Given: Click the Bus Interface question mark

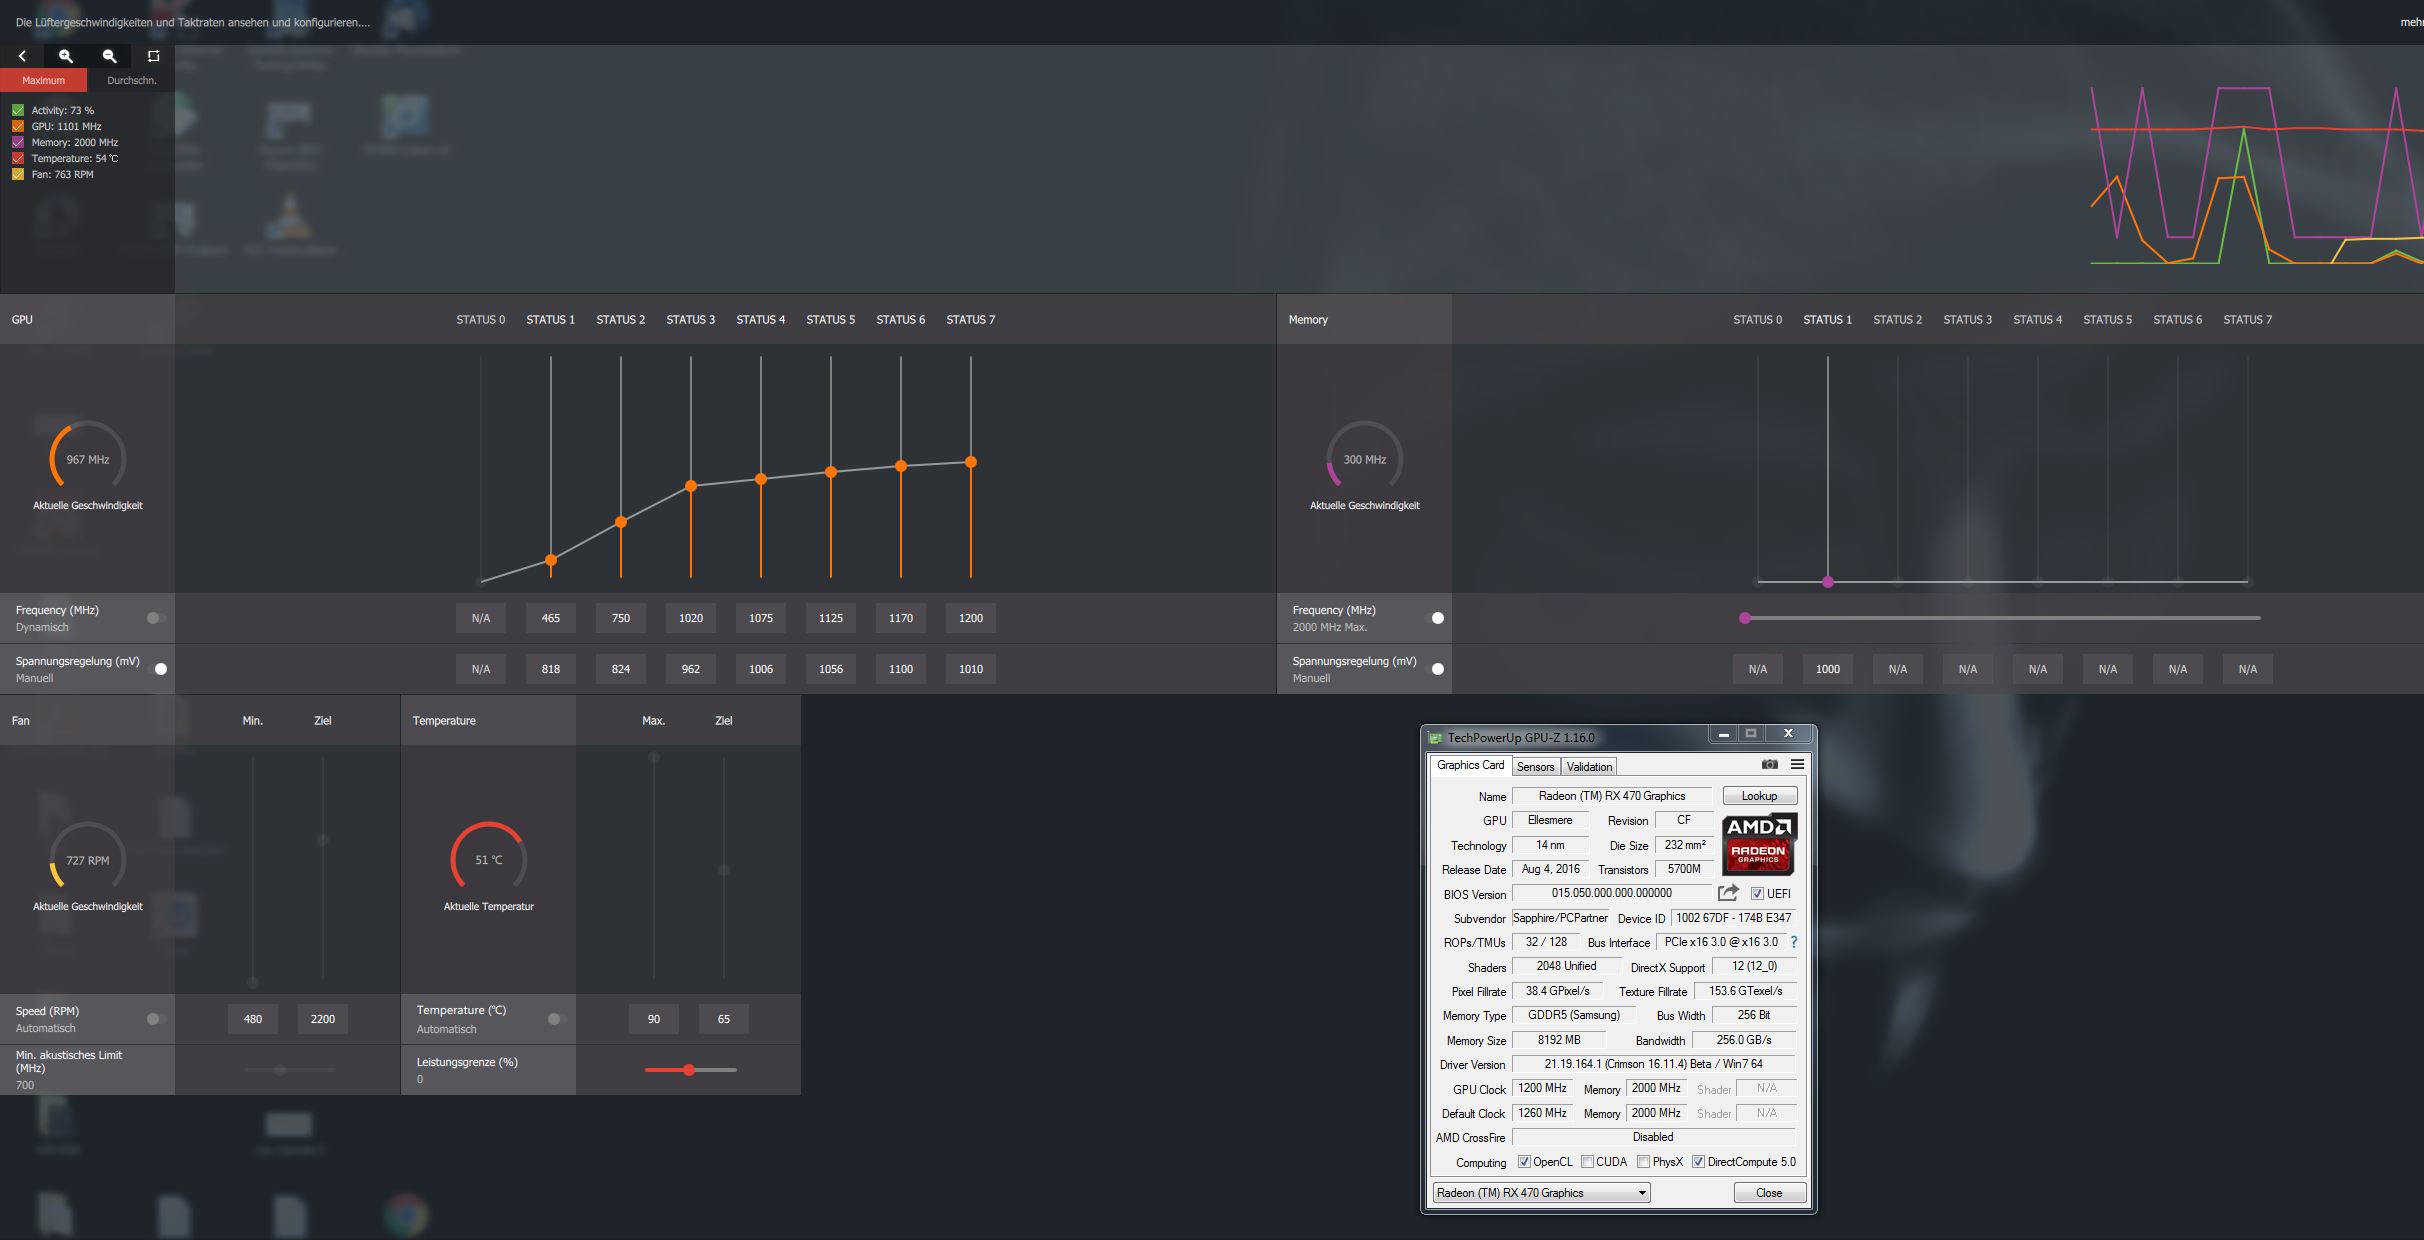Looking at the screenshot, I should pyautogui.click(x=1793, y=942).
